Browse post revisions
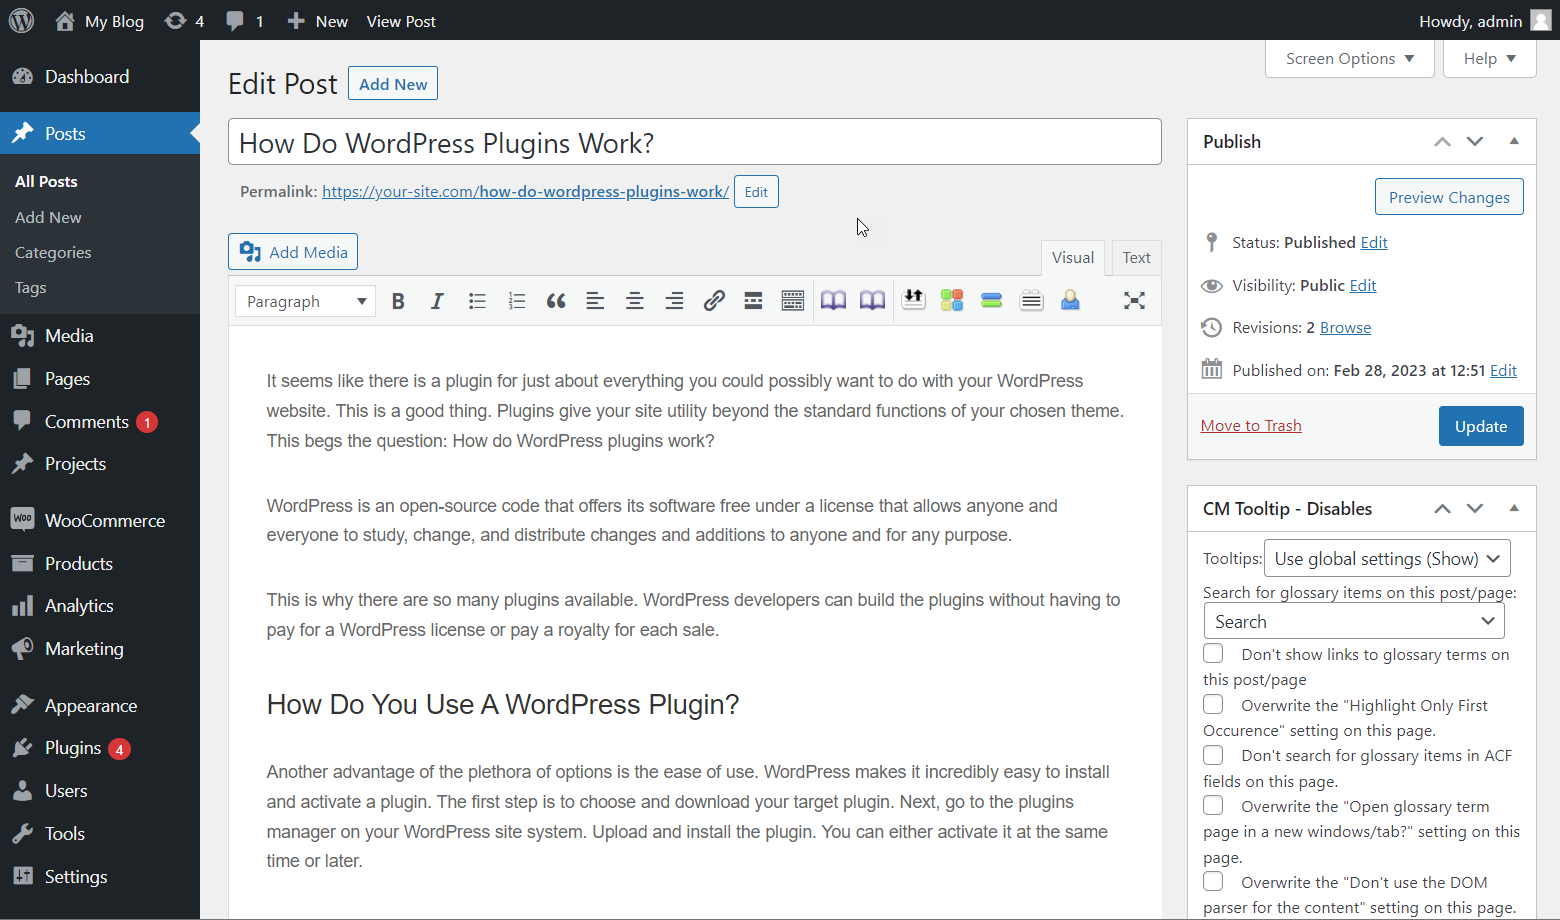The image size is (1560, 920). coord(1345,328)
